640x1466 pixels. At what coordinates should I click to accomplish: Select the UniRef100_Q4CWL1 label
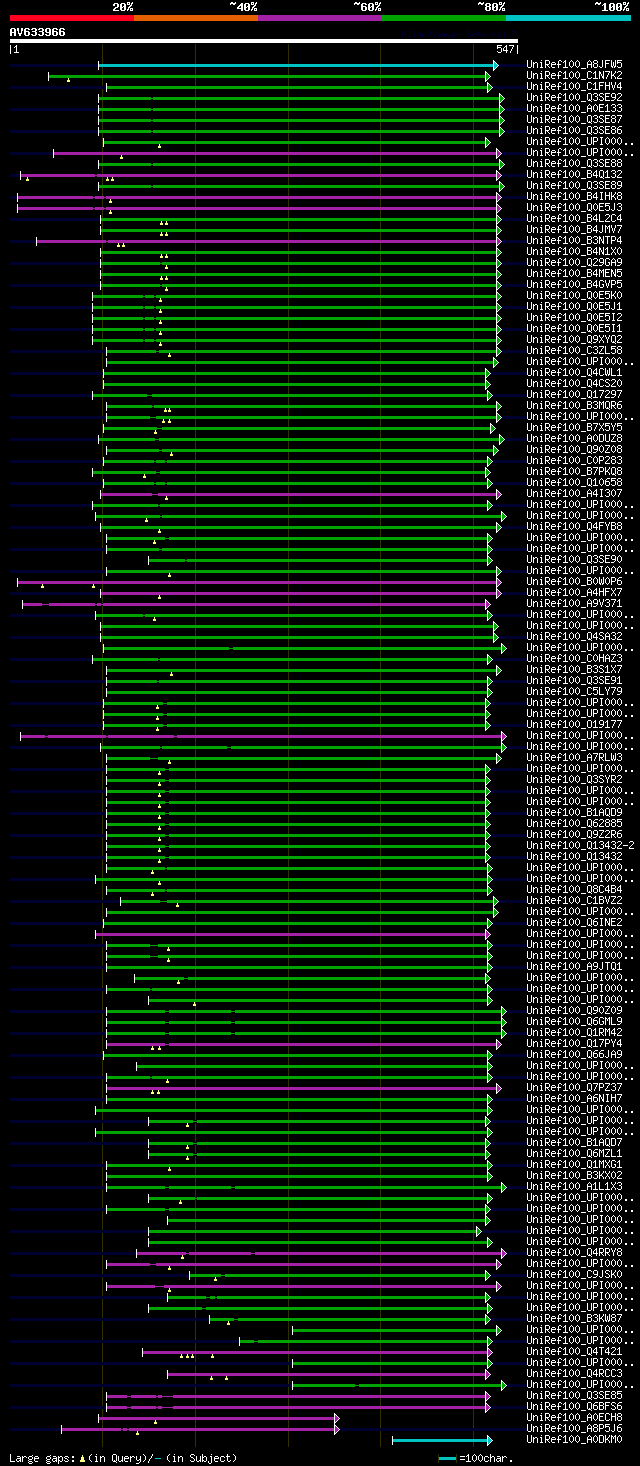(x=574, y=373)
